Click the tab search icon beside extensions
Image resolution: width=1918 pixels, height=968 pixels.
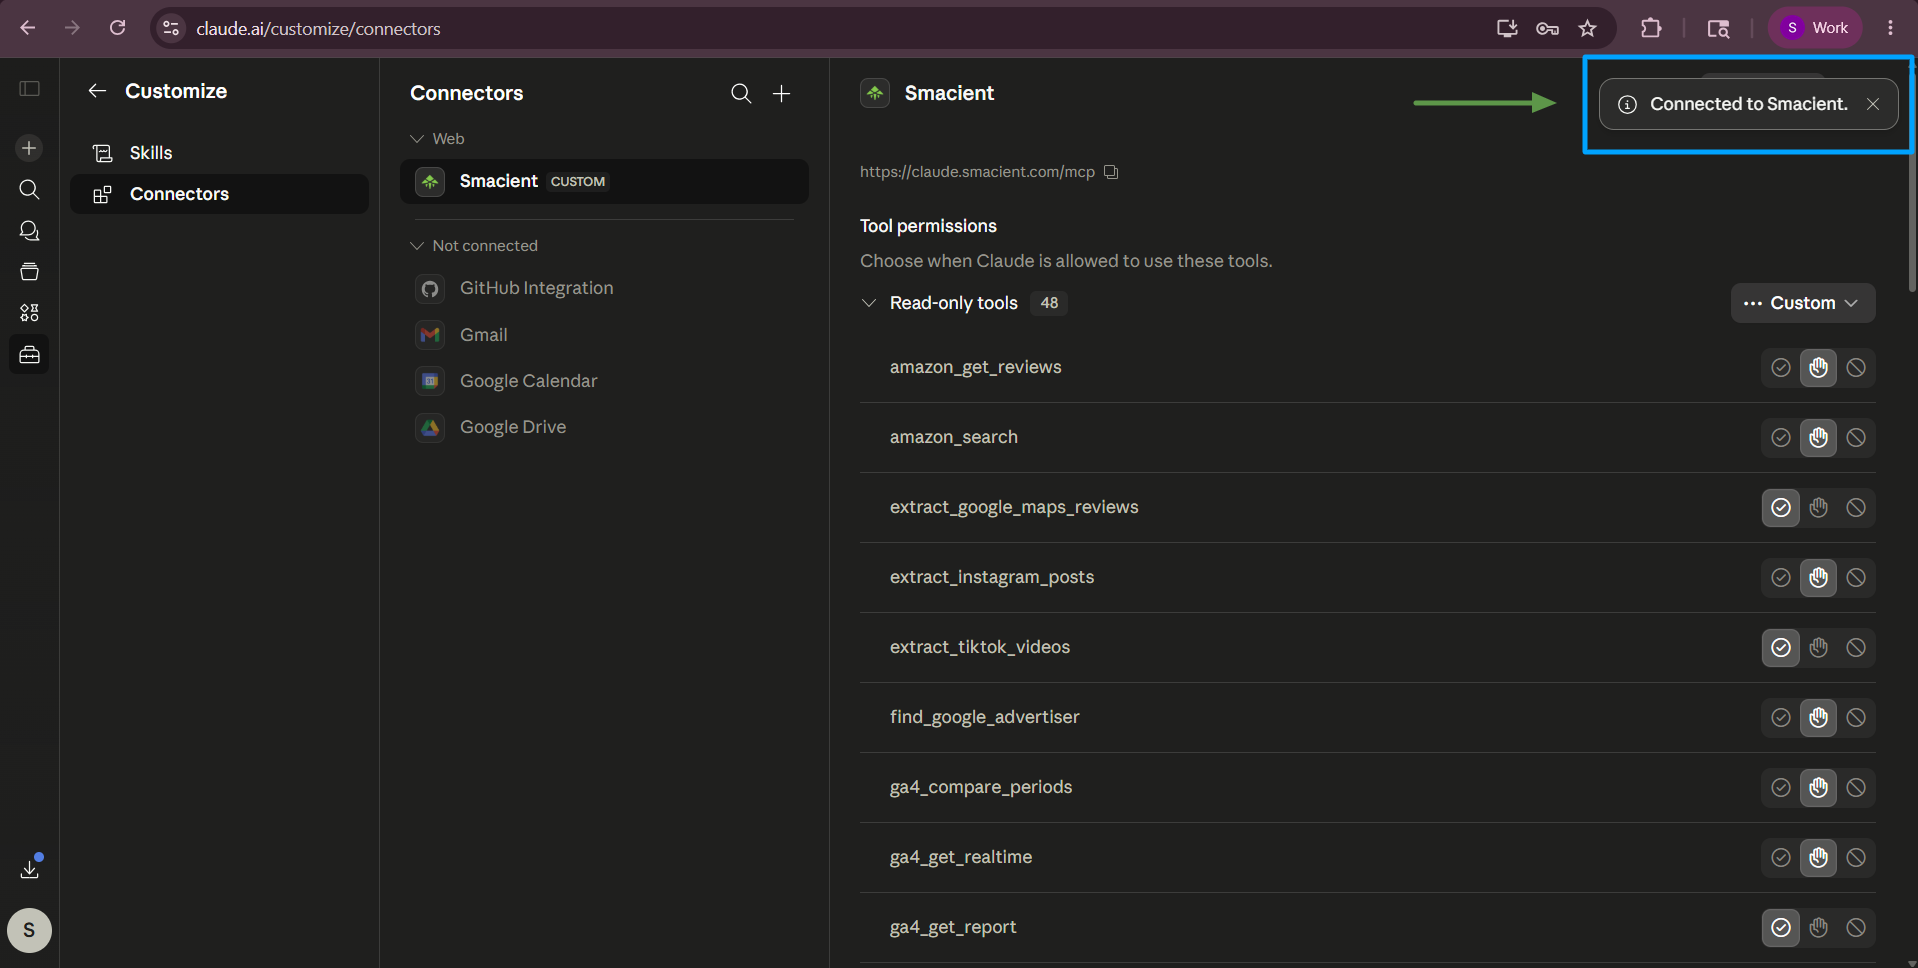coord(1718,28)
